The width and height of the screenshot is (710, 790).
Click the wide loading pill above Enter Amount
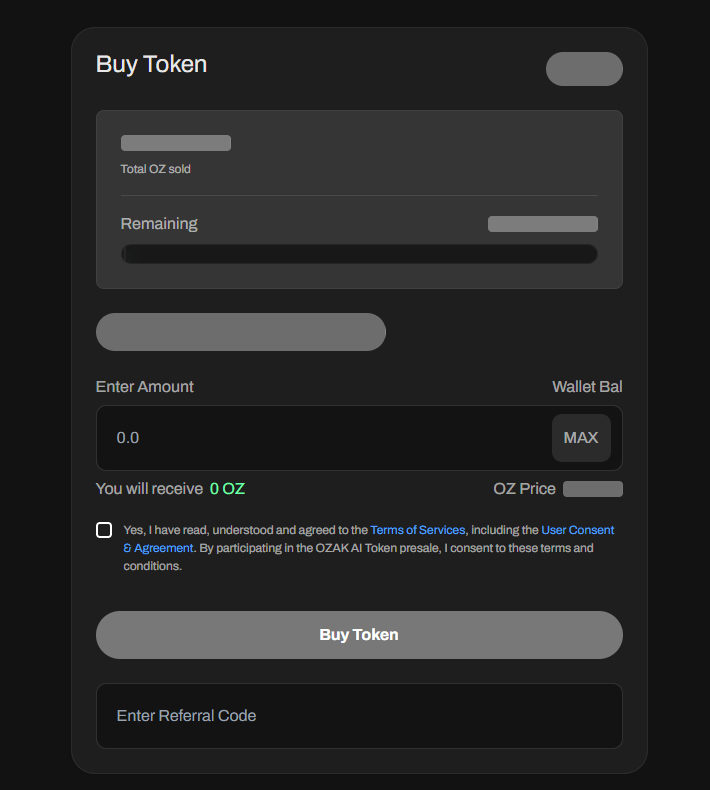(x=241, y=332)
